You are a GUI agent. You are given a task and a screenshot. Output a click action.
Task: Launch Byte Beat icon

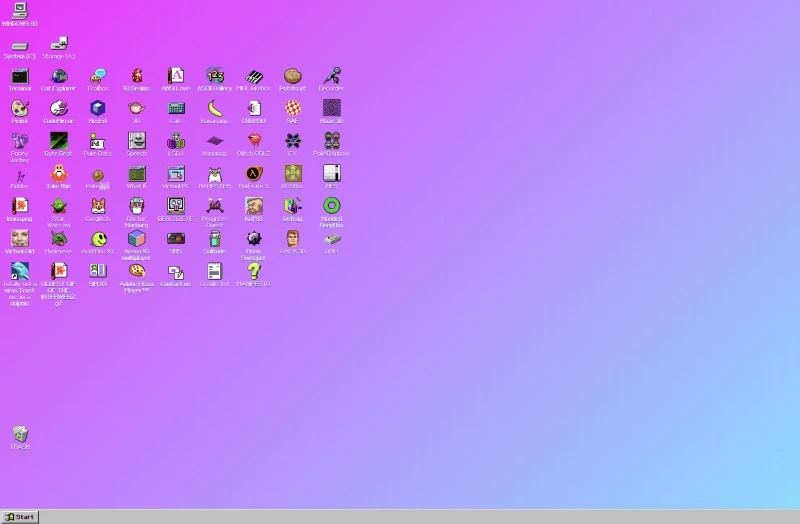(x=59, y=141)
